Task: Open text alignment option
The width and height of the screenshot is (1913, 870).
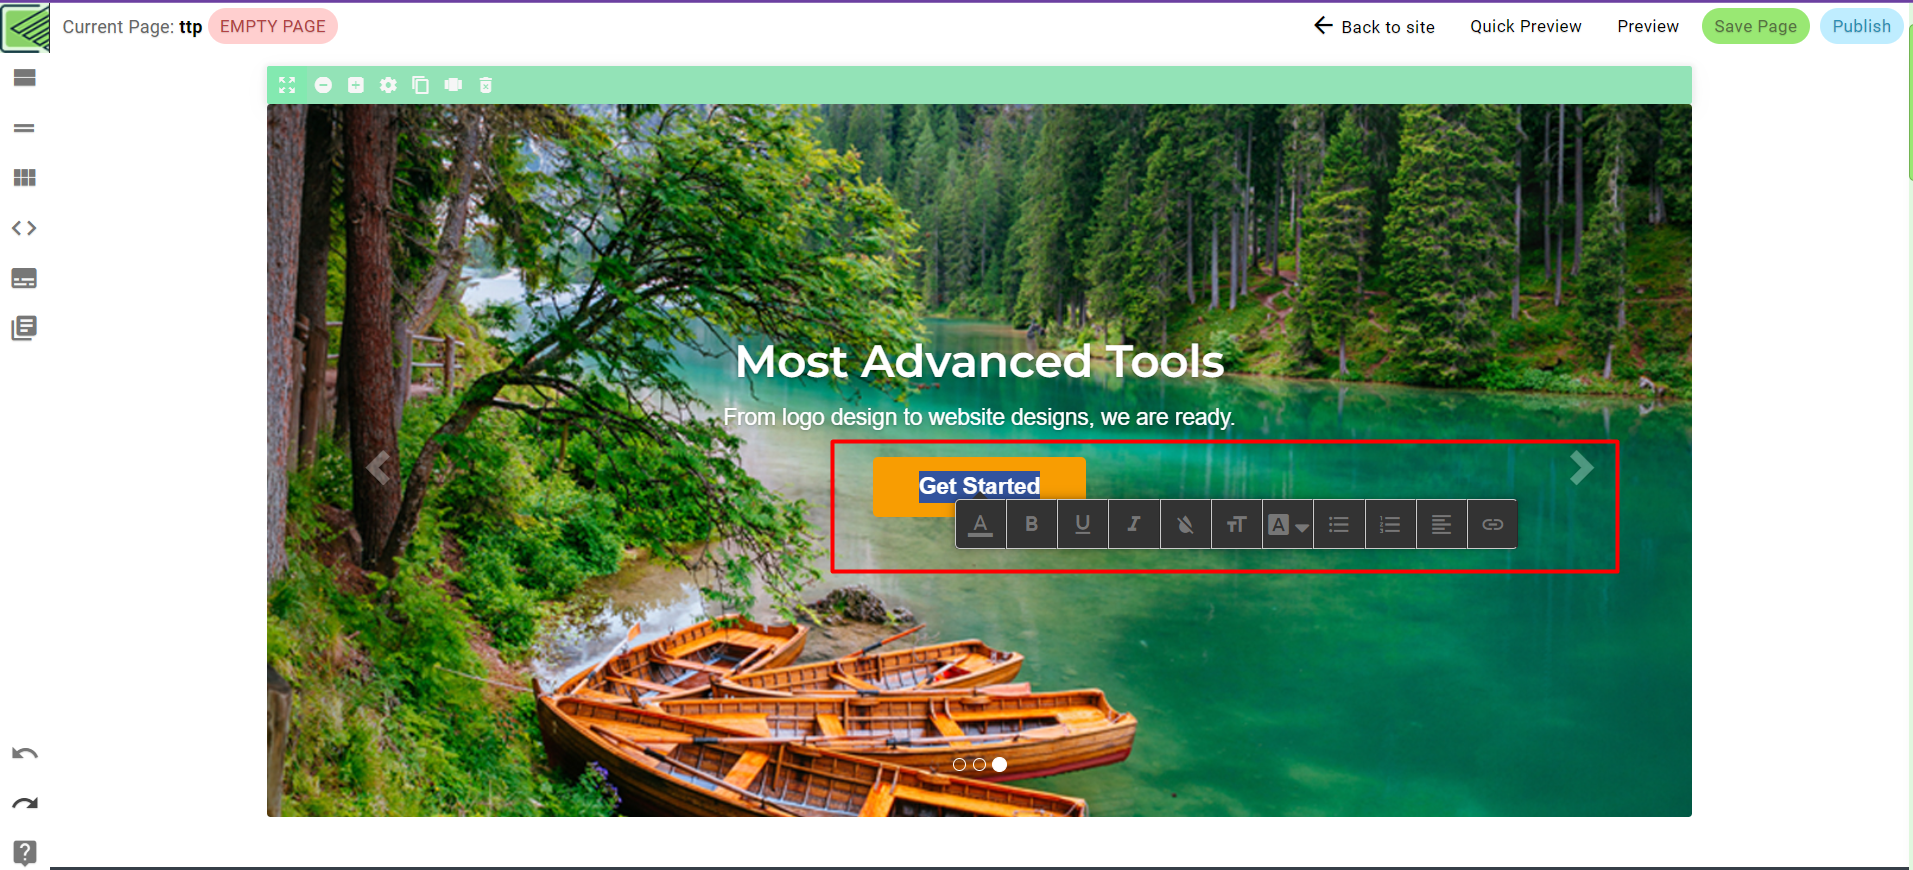Action: click(x=1441, y=524)
